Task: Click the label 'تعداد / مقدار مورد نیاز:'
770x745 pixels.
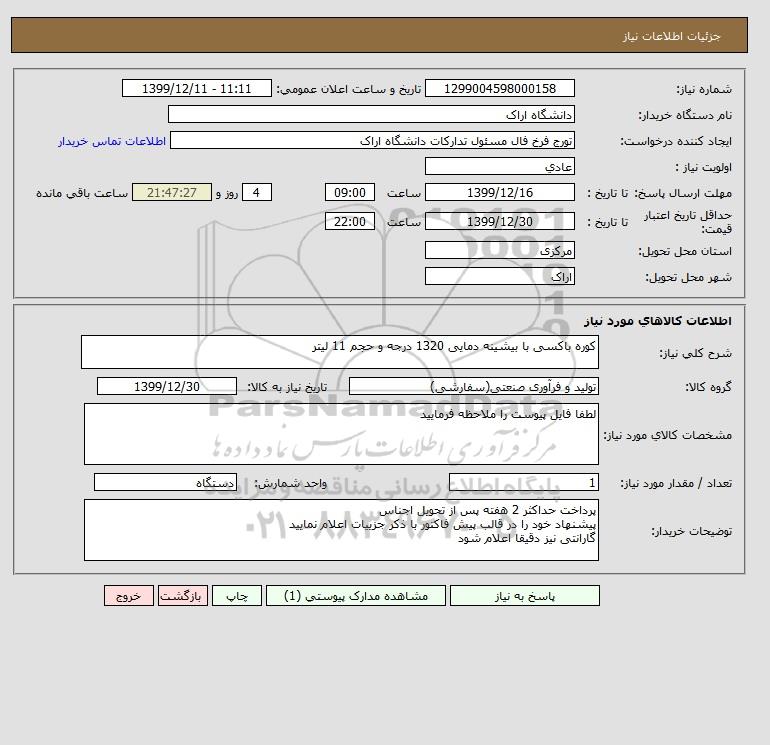Action: [x=676, y=483]
